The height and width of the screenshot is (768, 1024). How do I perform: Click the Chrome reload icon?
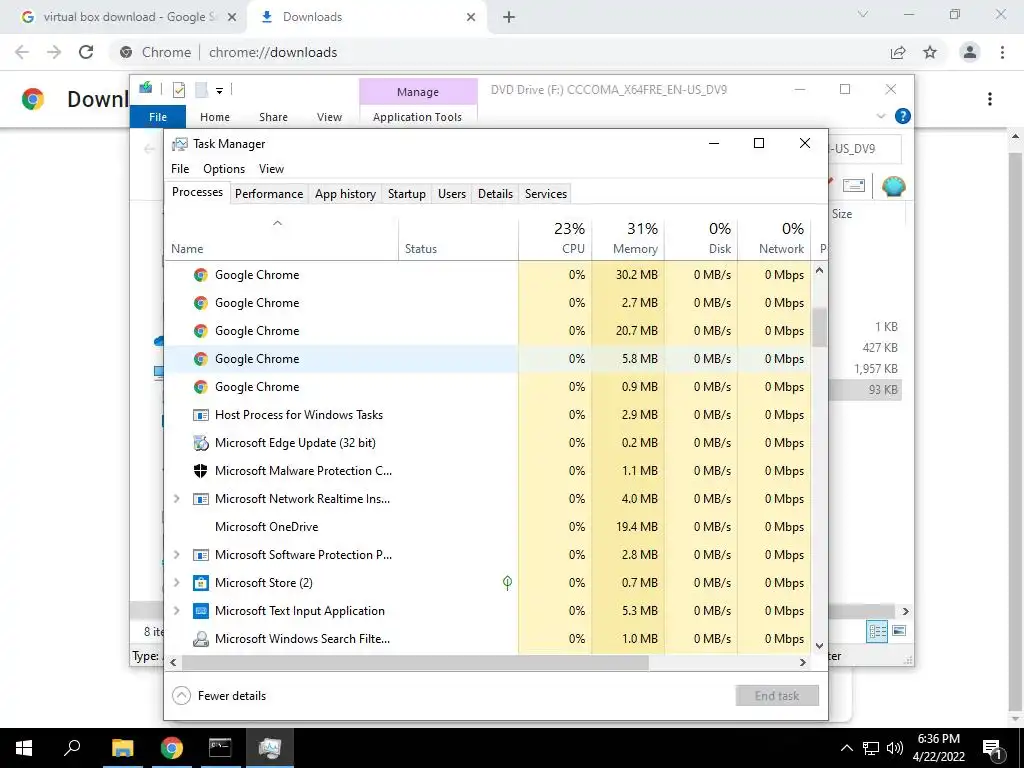[86, 52]
